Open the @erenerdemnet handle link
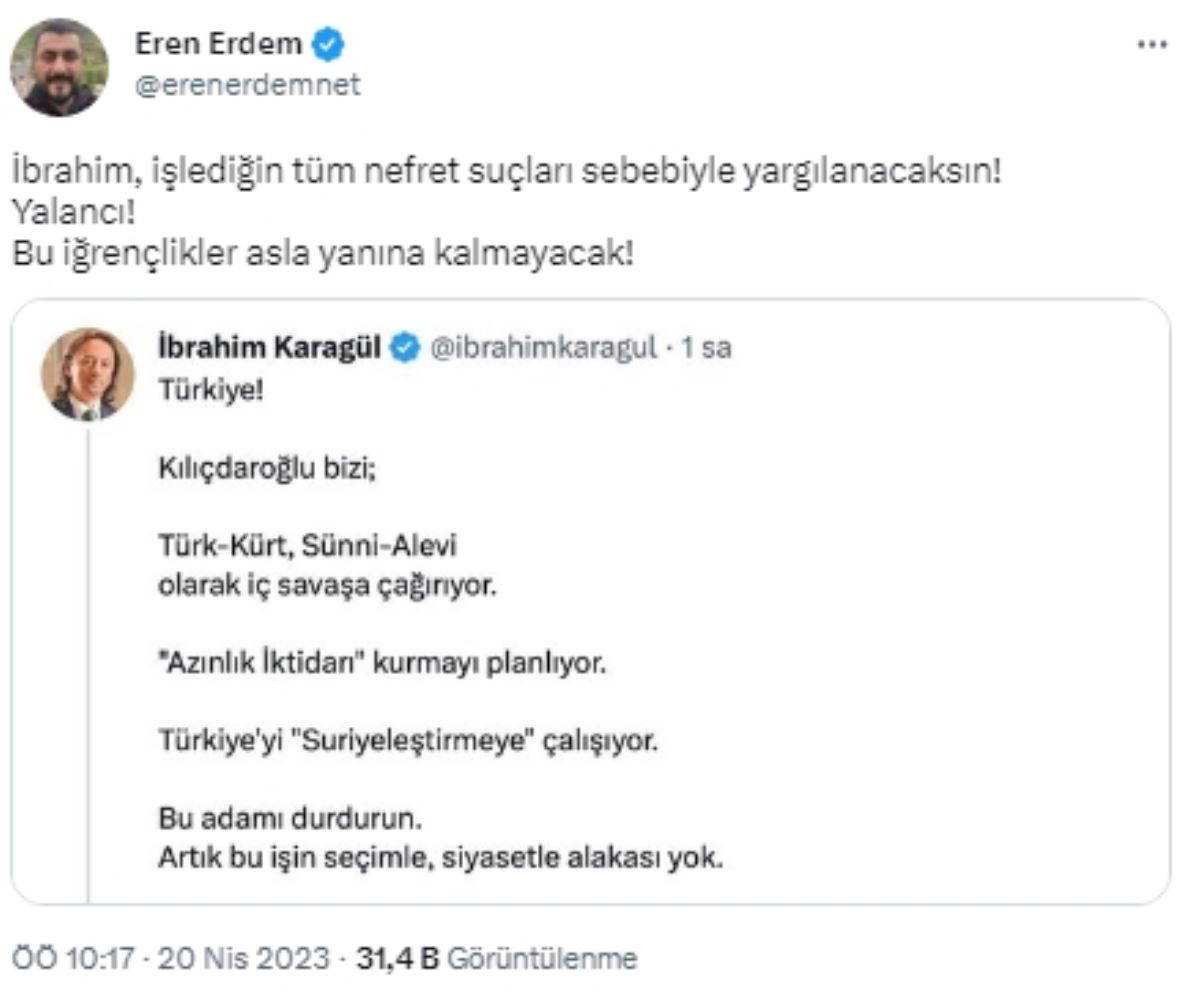1200x1000 pixels. point(247,86)
